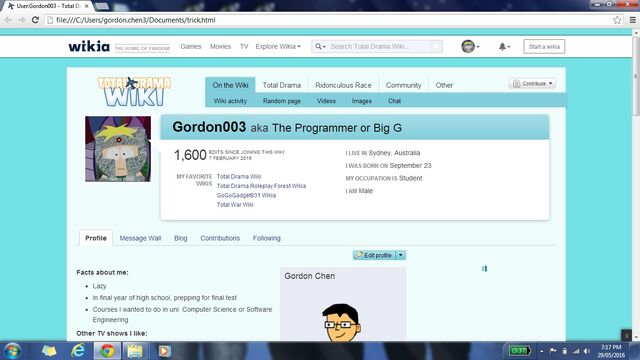This screenshot has height=360, width=640.
Task: Click the Edit profile button
Action: click(x=374, y=255)
